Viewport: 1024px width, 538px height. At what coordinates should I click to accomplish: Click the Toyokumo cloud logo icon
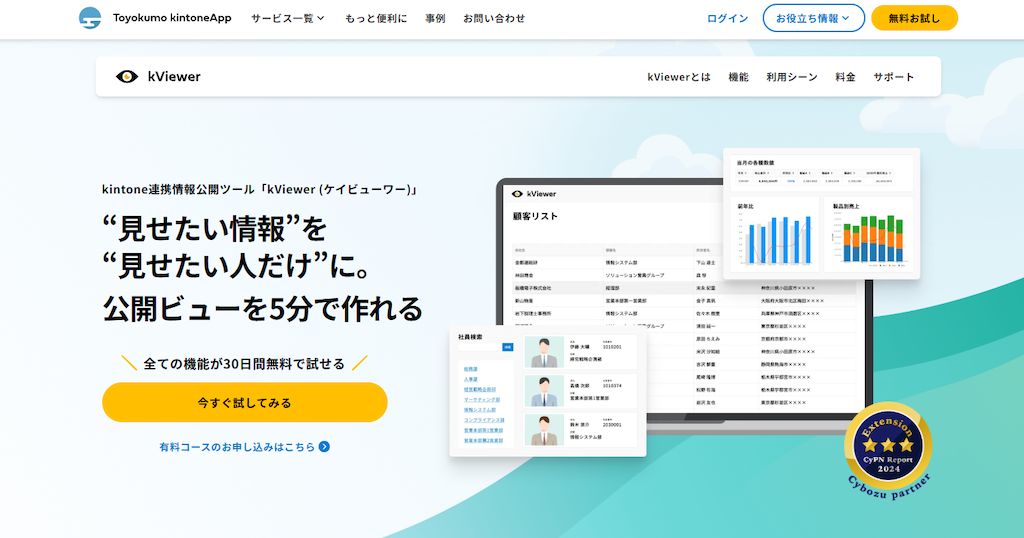(x=89, y=18)
